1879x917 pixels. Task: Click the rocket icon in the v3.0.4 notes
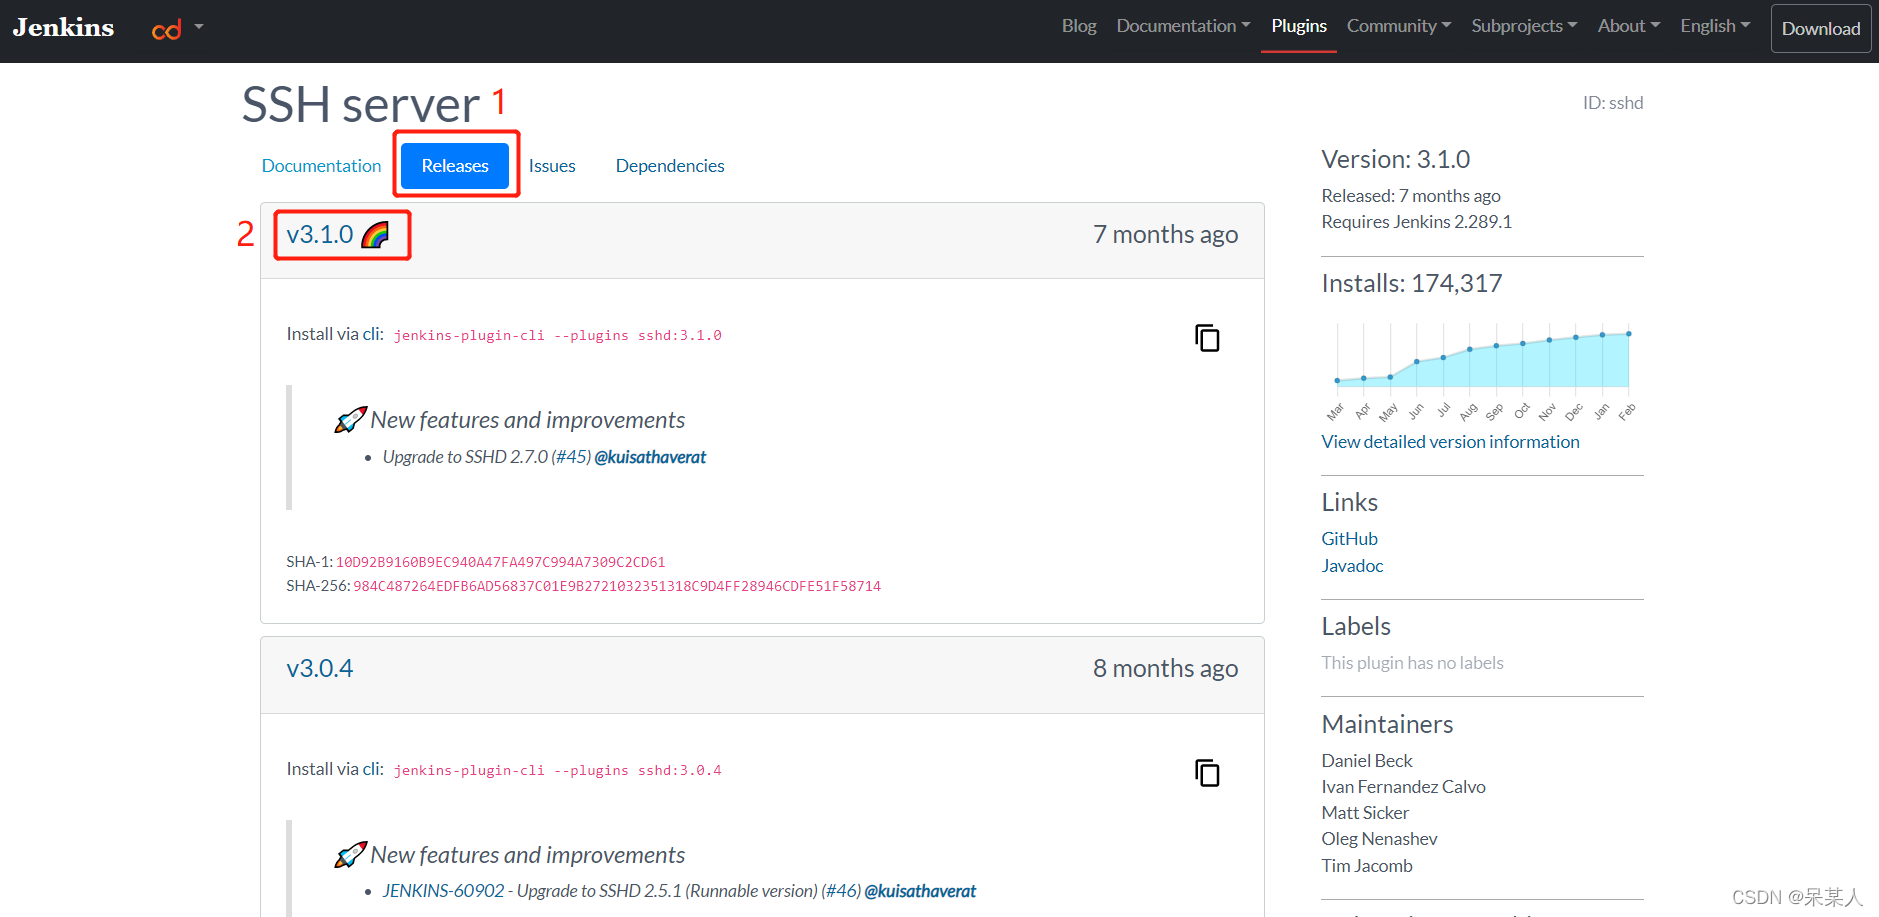[x=350, y=855]
